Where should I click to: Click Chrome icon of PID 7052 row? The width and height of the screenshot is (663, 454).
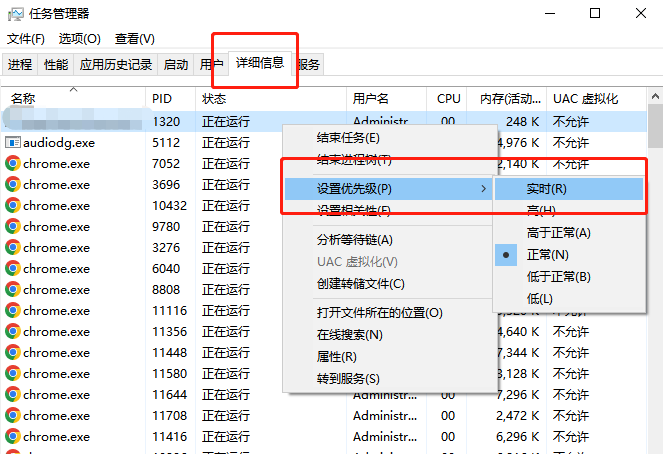click(x=13, y=164)
